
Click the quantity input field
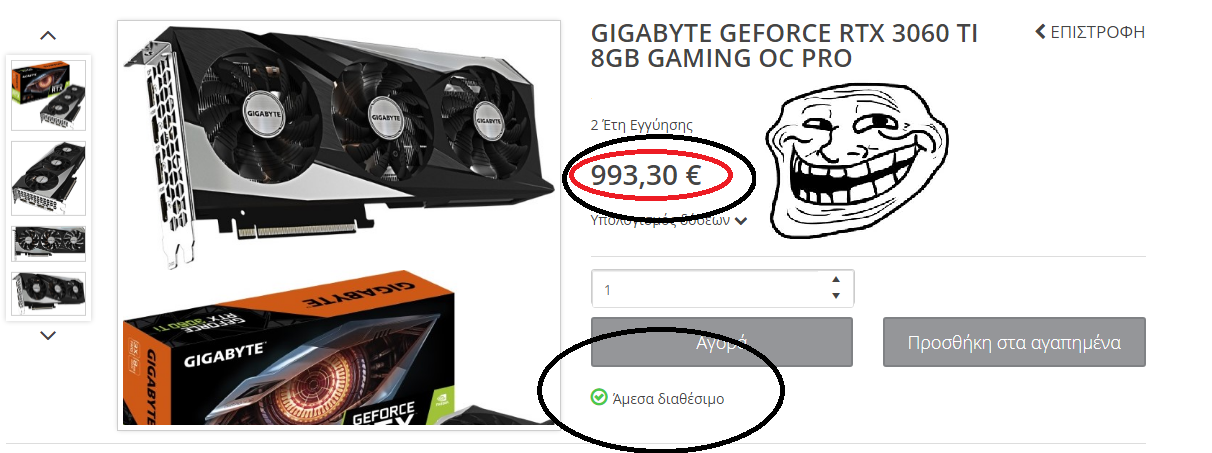722,288
